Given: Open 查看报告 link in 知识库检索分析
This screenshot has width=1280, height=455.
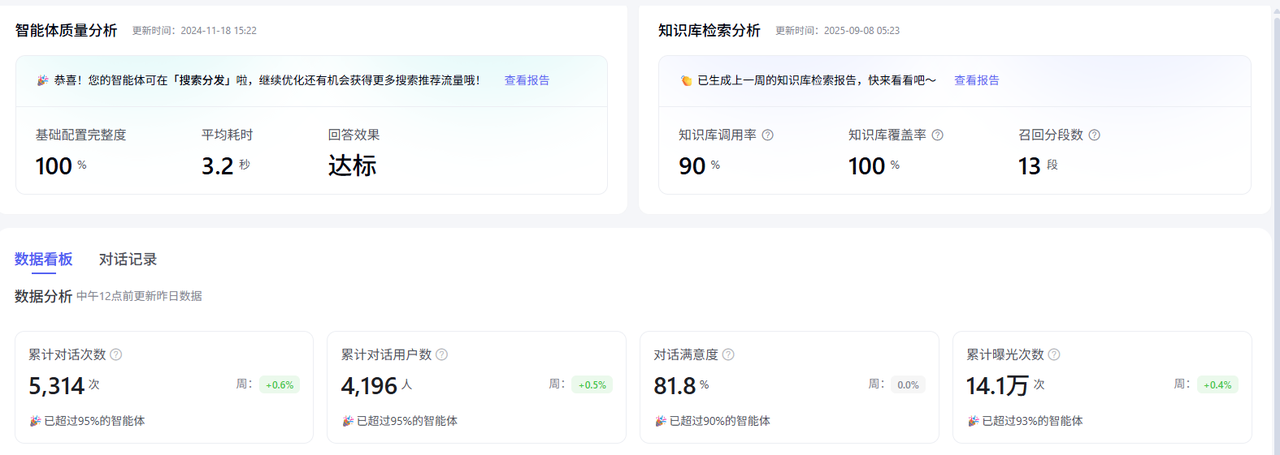Looking at the screenshot, I should [x=976, y=80].
